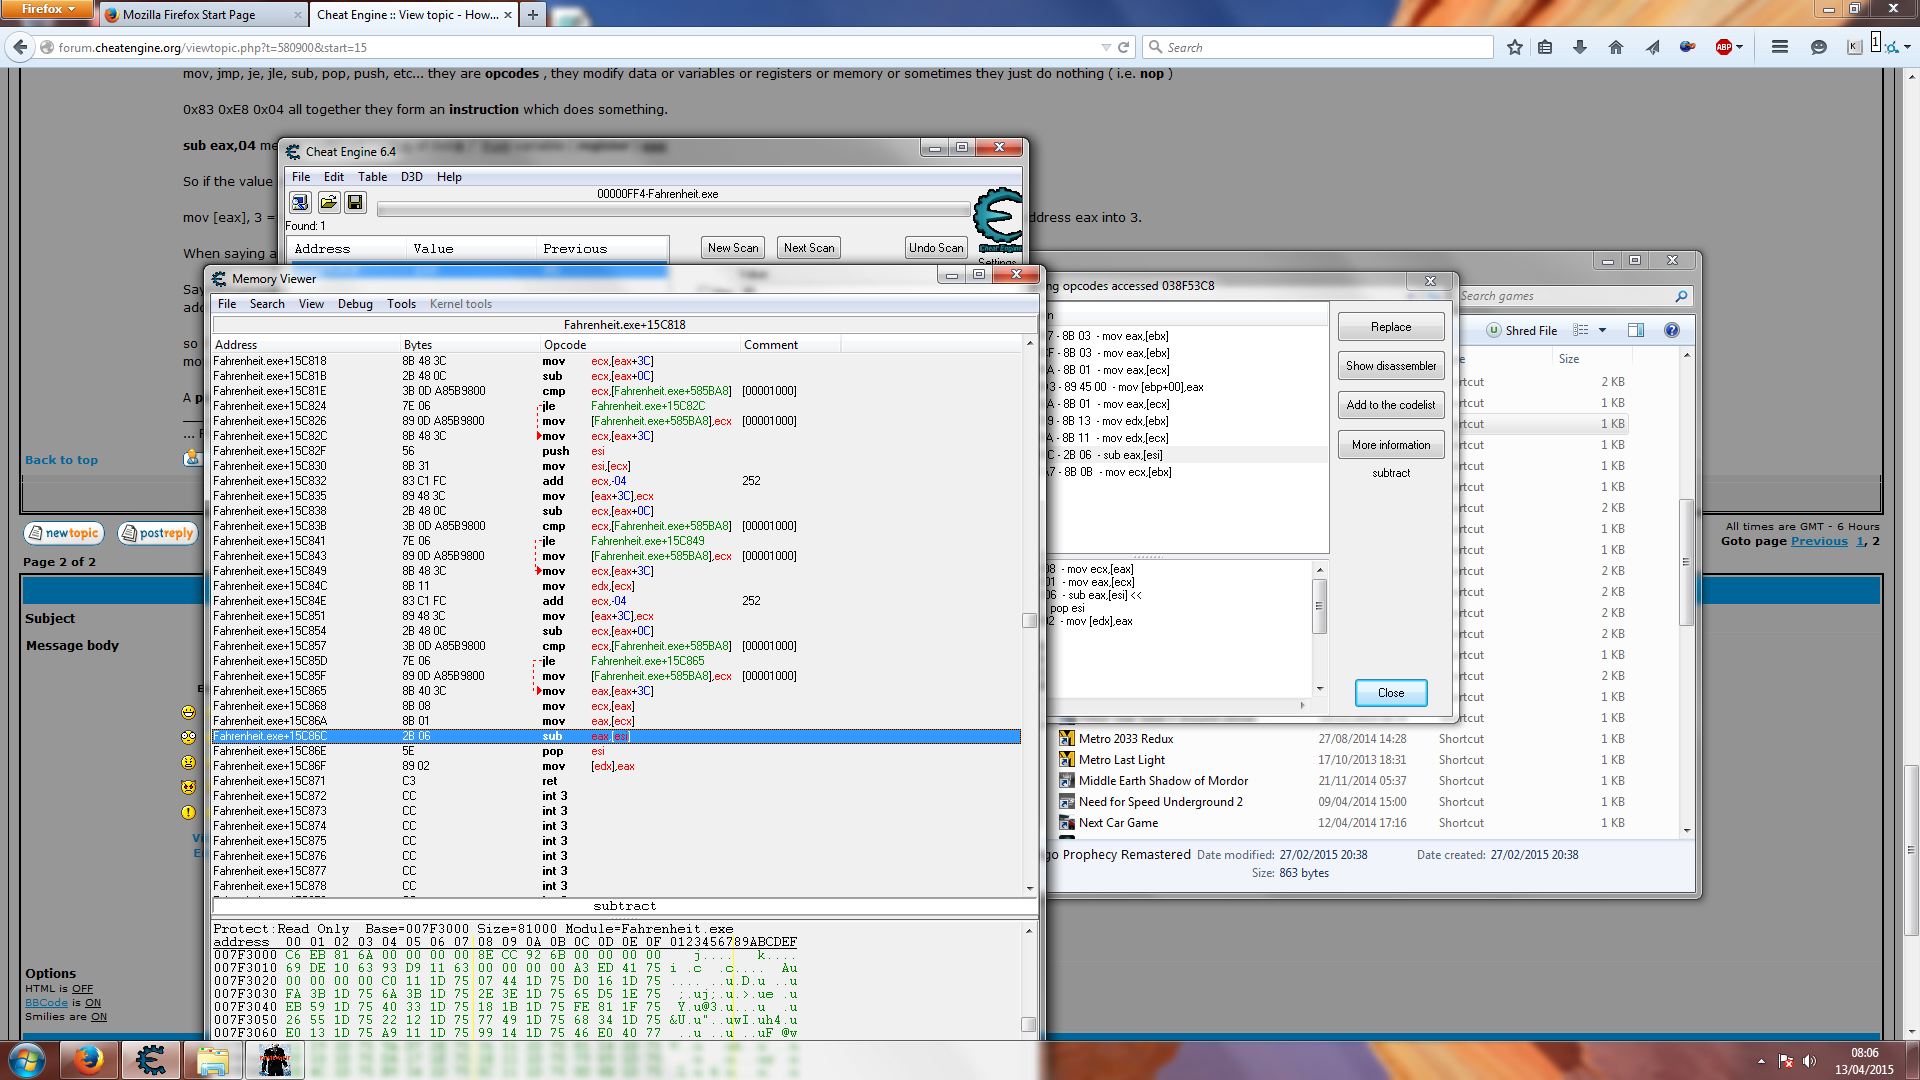The width and height of the screenshot is (1920, 1080).
Task: Click the smiley chat bubble icon in Firefox toolbar
Action: (1819, 47)
